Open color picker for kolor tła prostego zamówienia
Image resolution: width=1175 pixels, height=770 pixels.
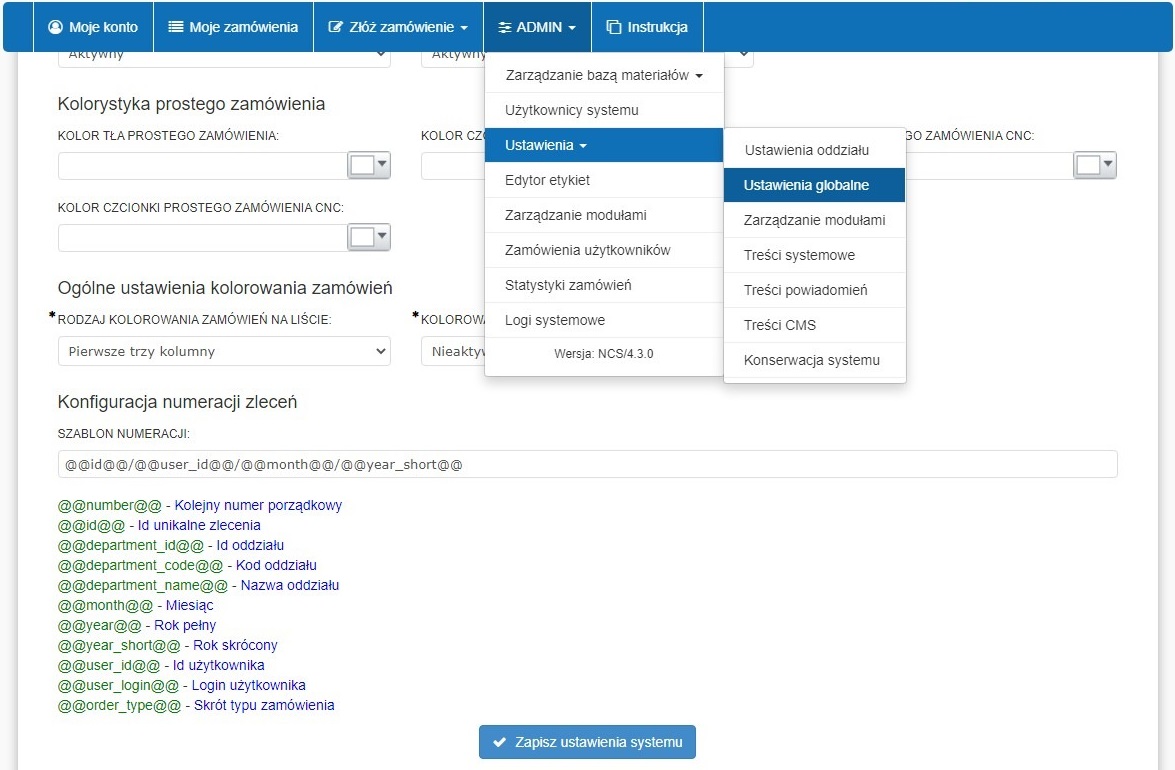tap(368, 166)
